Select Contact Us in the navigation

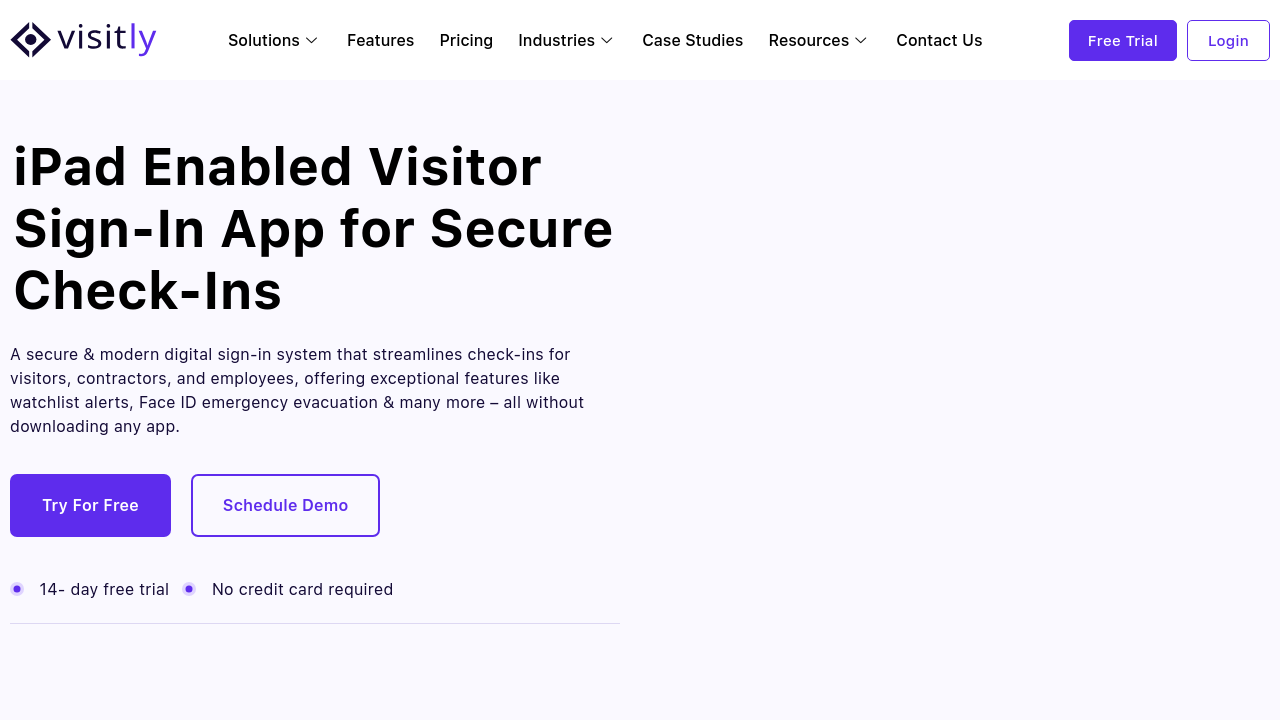point(939,40)
